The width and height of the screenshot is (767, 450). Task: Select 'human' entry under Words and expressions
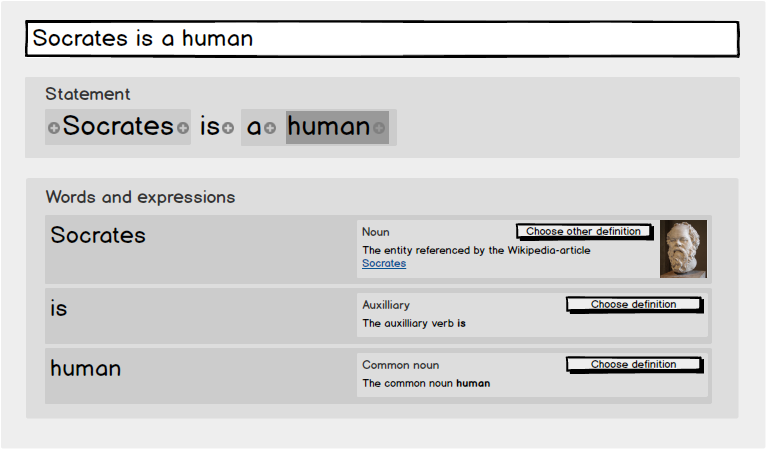click(86, 369)
